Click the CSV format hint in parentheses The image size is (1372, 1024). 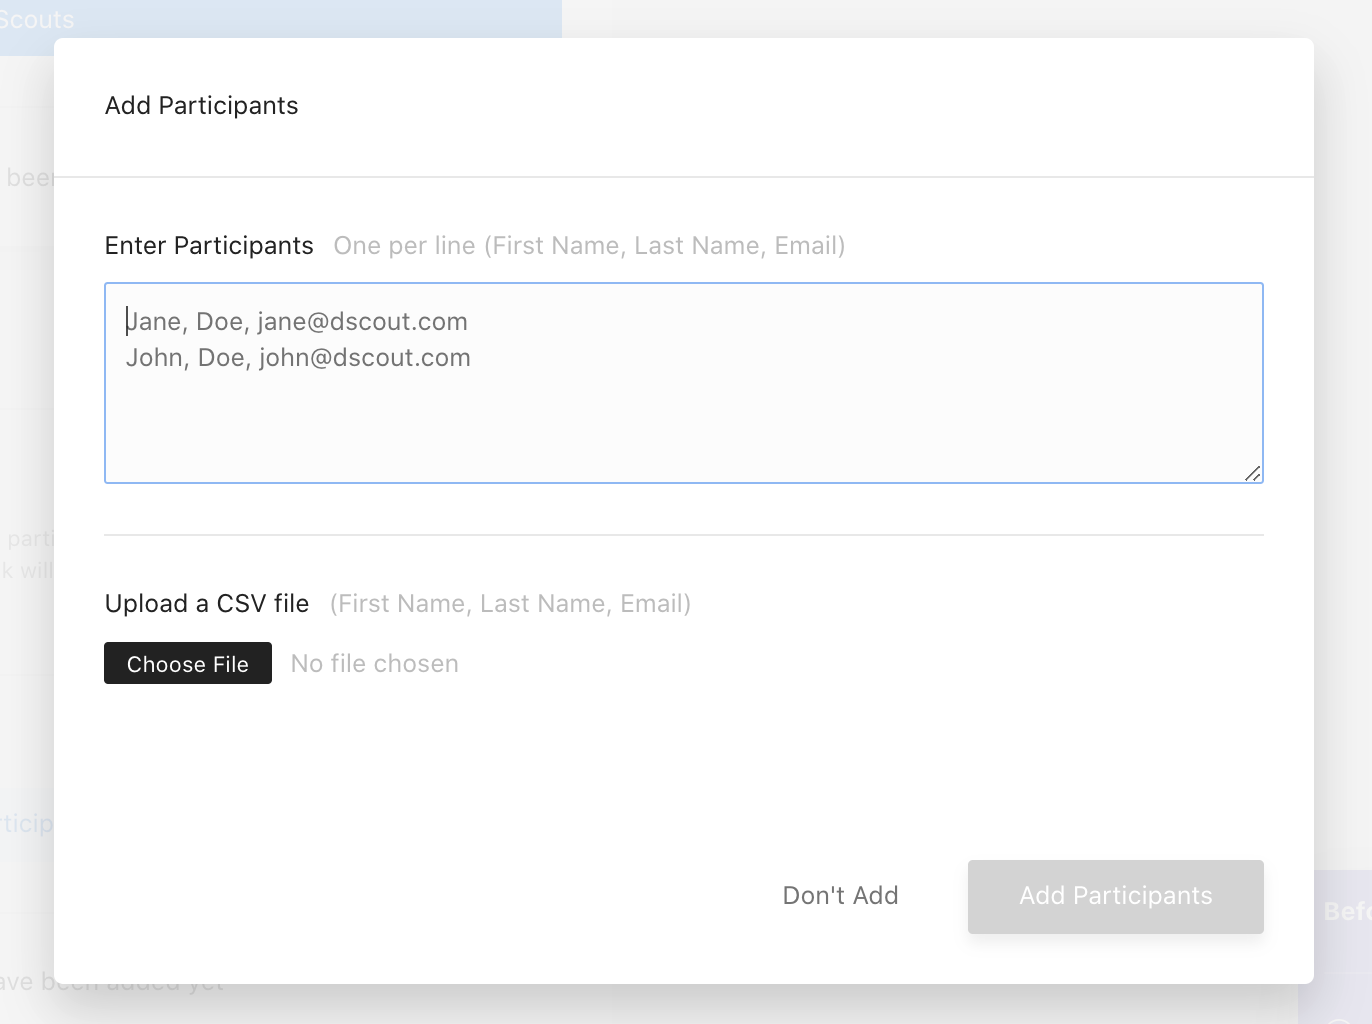510,604
